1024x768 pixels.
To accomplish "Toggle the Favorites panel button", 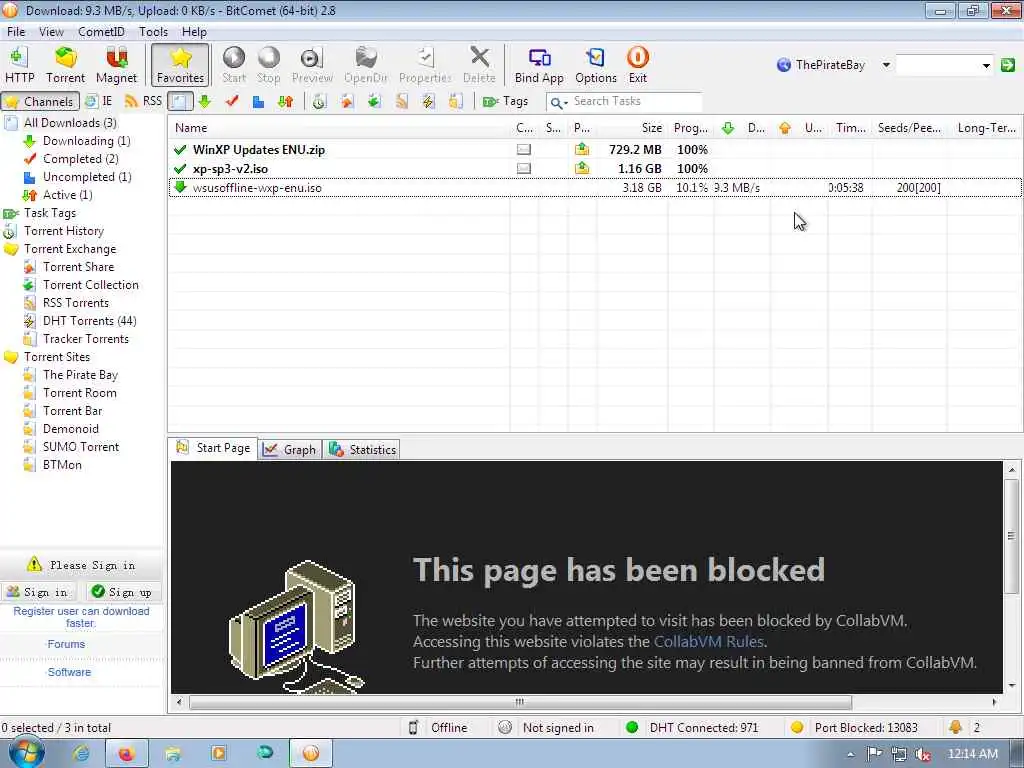I will point(180,65).
